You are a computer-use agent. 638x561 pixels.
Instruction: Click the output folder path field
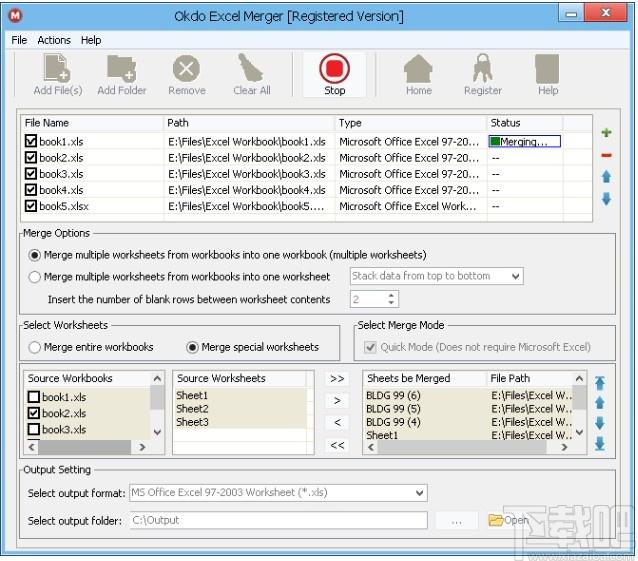pyautogui.click(x=278, y=520)
